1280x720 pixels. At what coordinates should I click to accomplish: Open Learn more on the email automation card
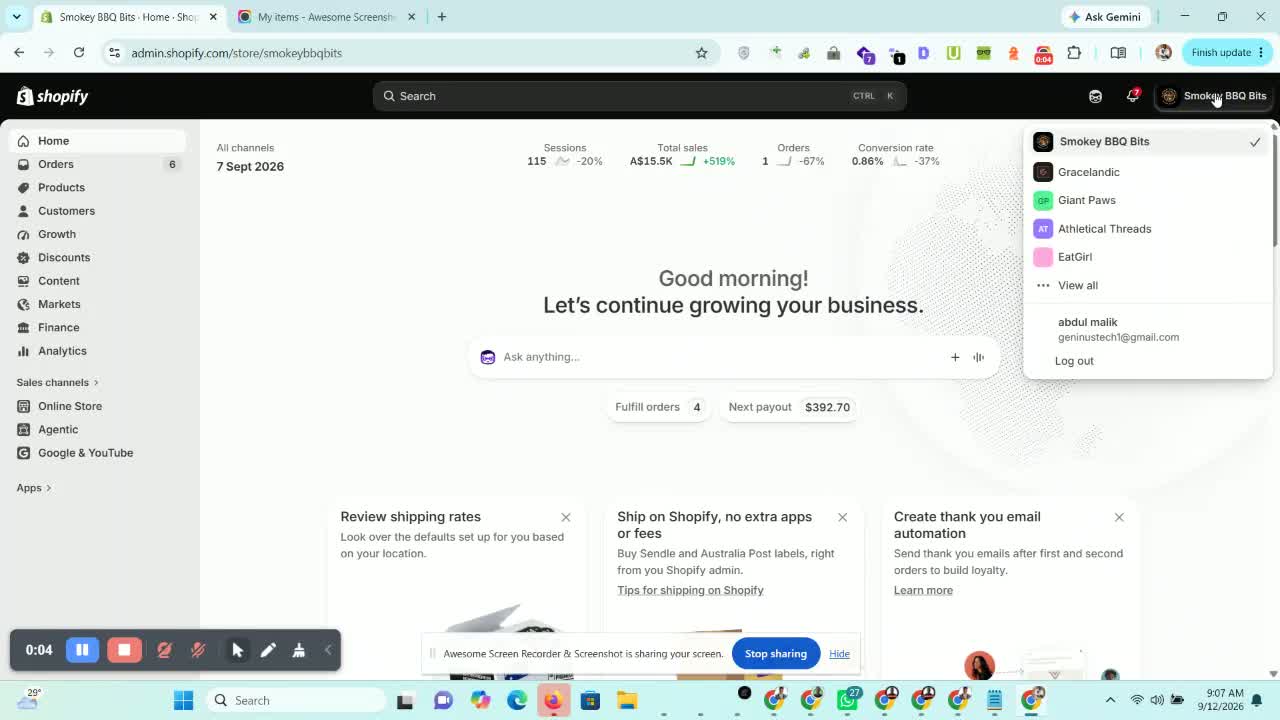coord(923,590)
